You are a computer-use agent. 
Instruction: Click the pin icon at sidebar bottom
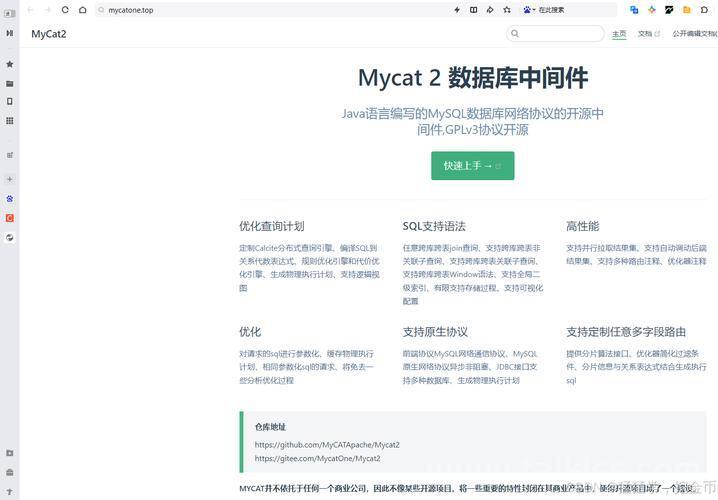pos(10,492)
